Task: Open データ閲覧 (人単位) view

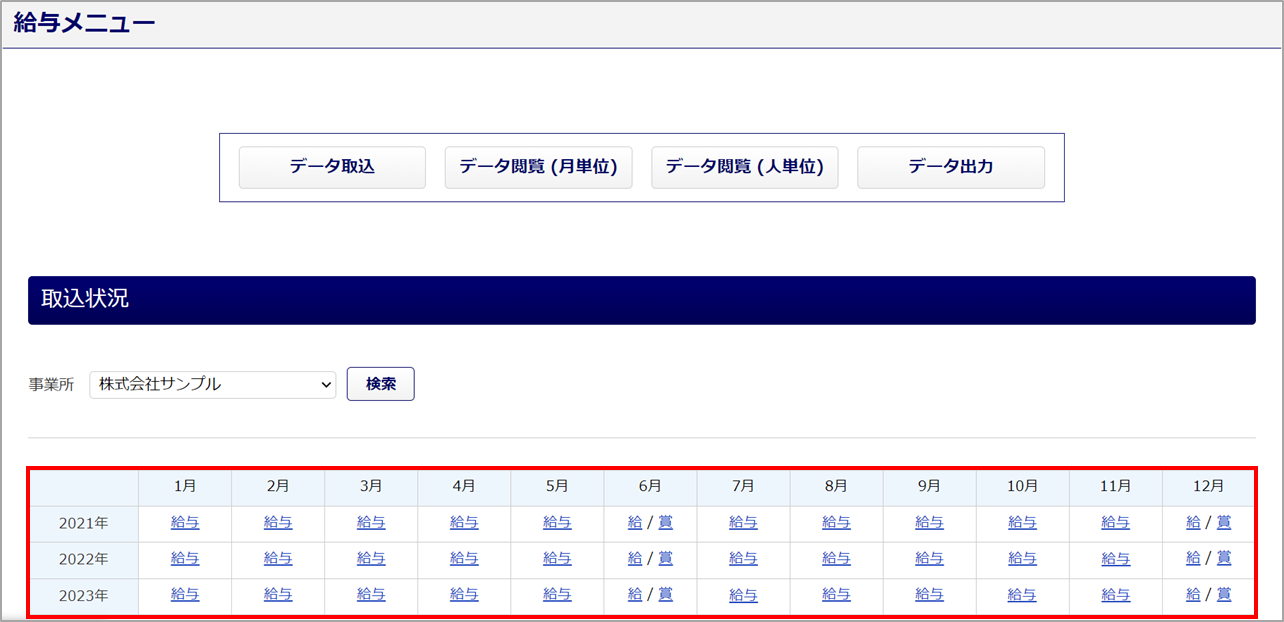Action: tap(745, 167)
